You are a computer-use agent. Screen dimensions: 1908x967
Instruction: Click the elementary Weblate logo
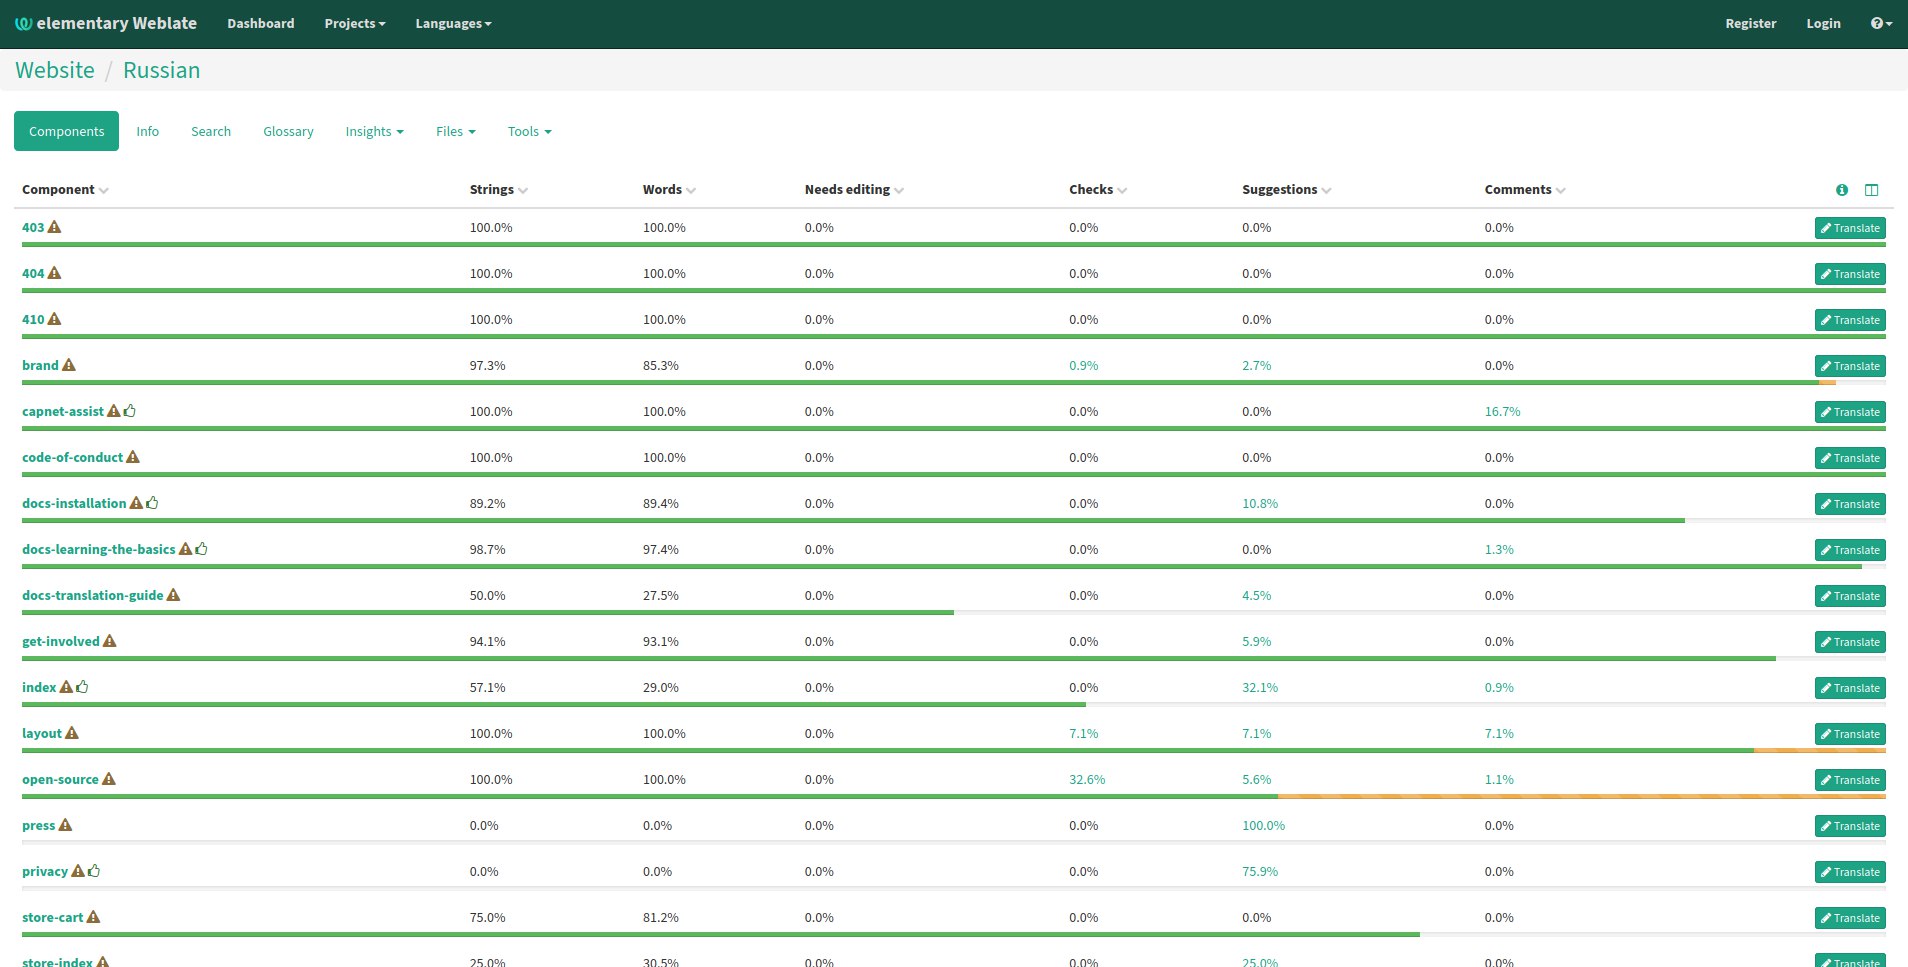[x=106, y=23]
